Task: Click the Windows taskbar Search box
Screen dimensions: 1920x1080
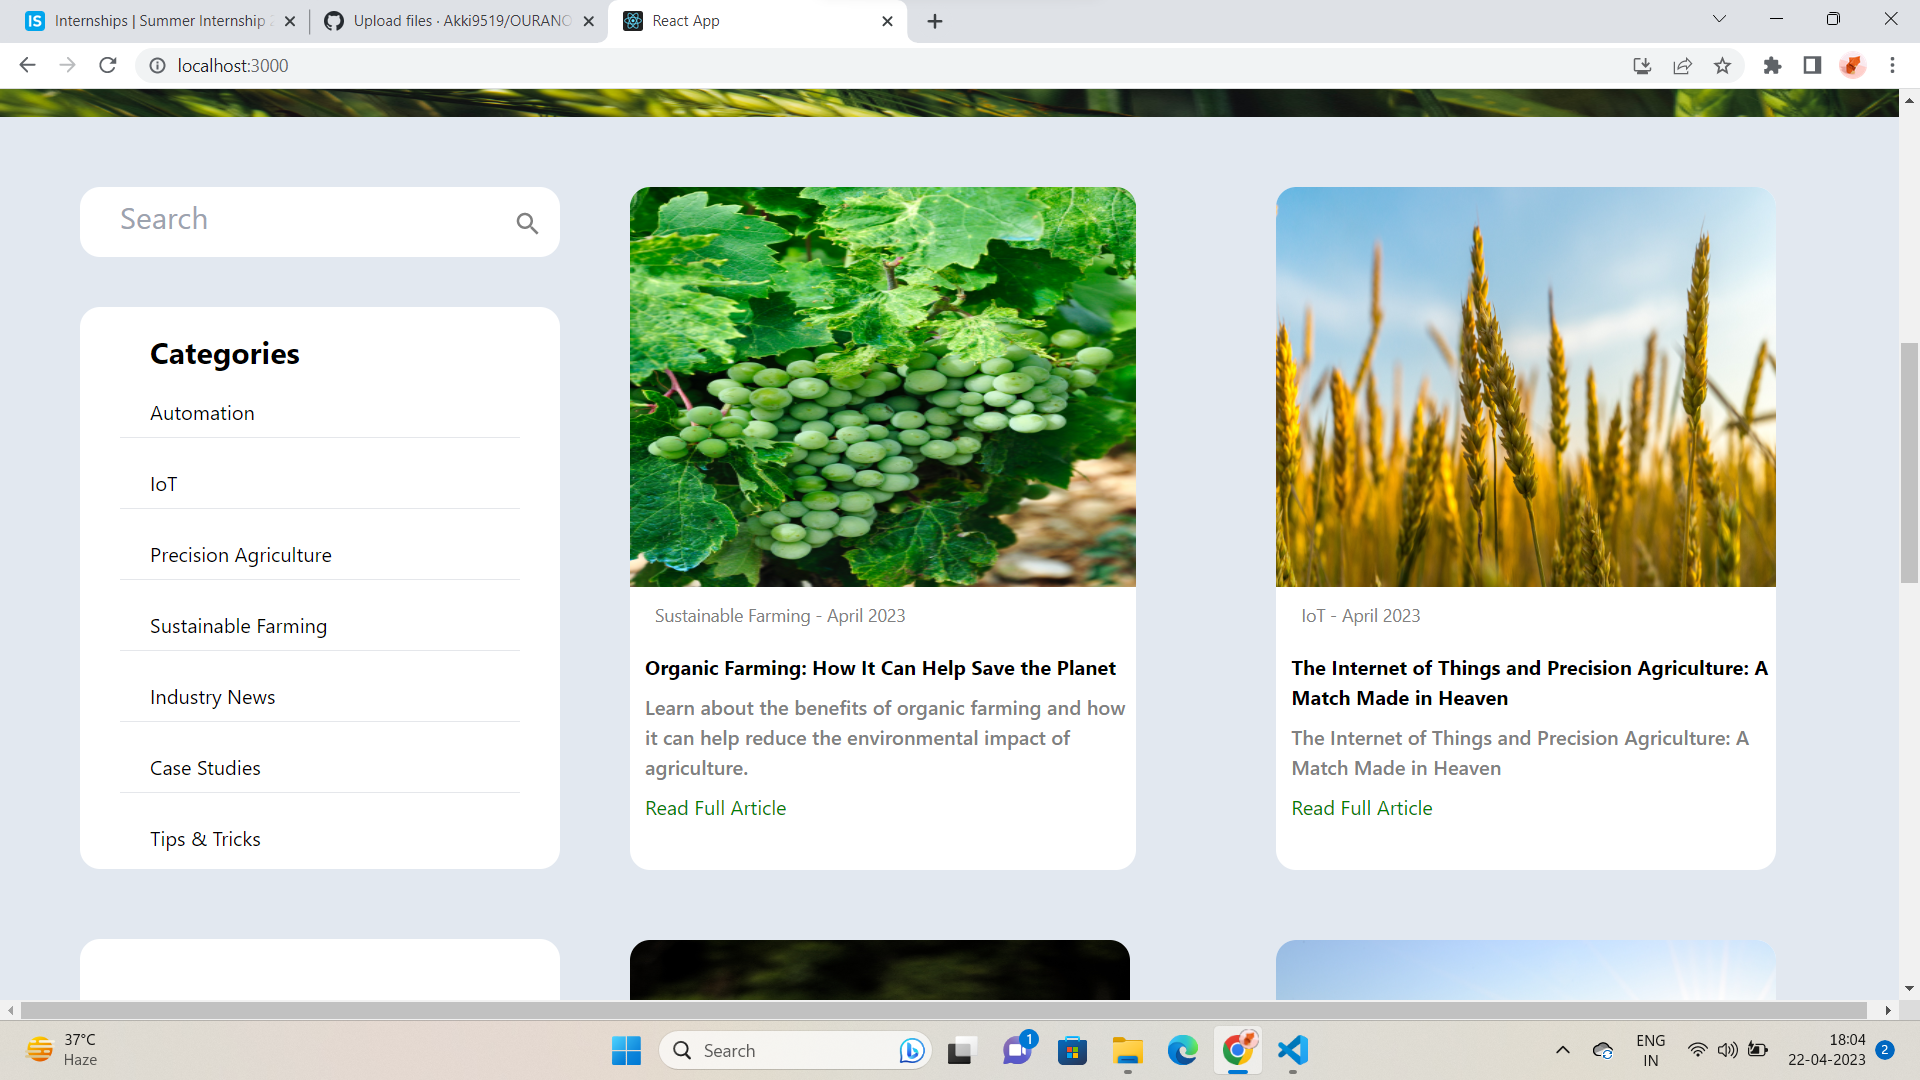Action: coord(795,1050)
